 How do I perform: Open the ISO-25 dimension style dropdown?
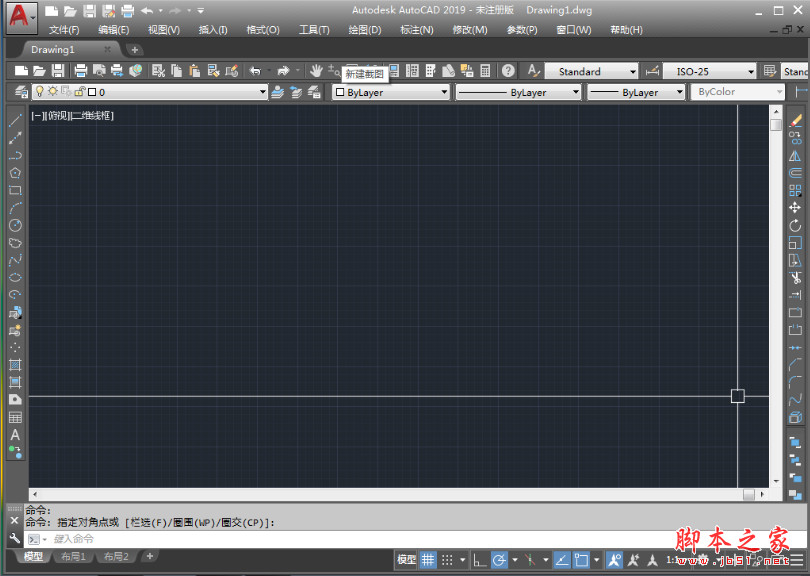click(750, 71)
